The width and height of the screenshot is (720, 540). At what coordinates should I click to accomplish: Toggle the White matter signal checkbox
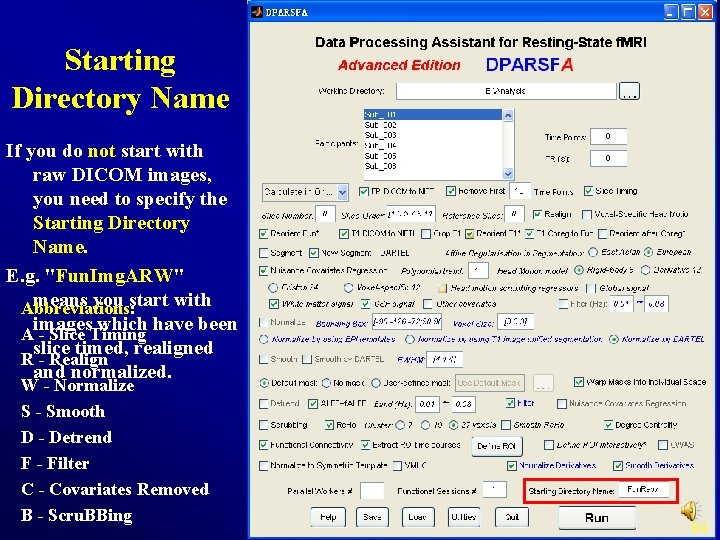[274, 304]
